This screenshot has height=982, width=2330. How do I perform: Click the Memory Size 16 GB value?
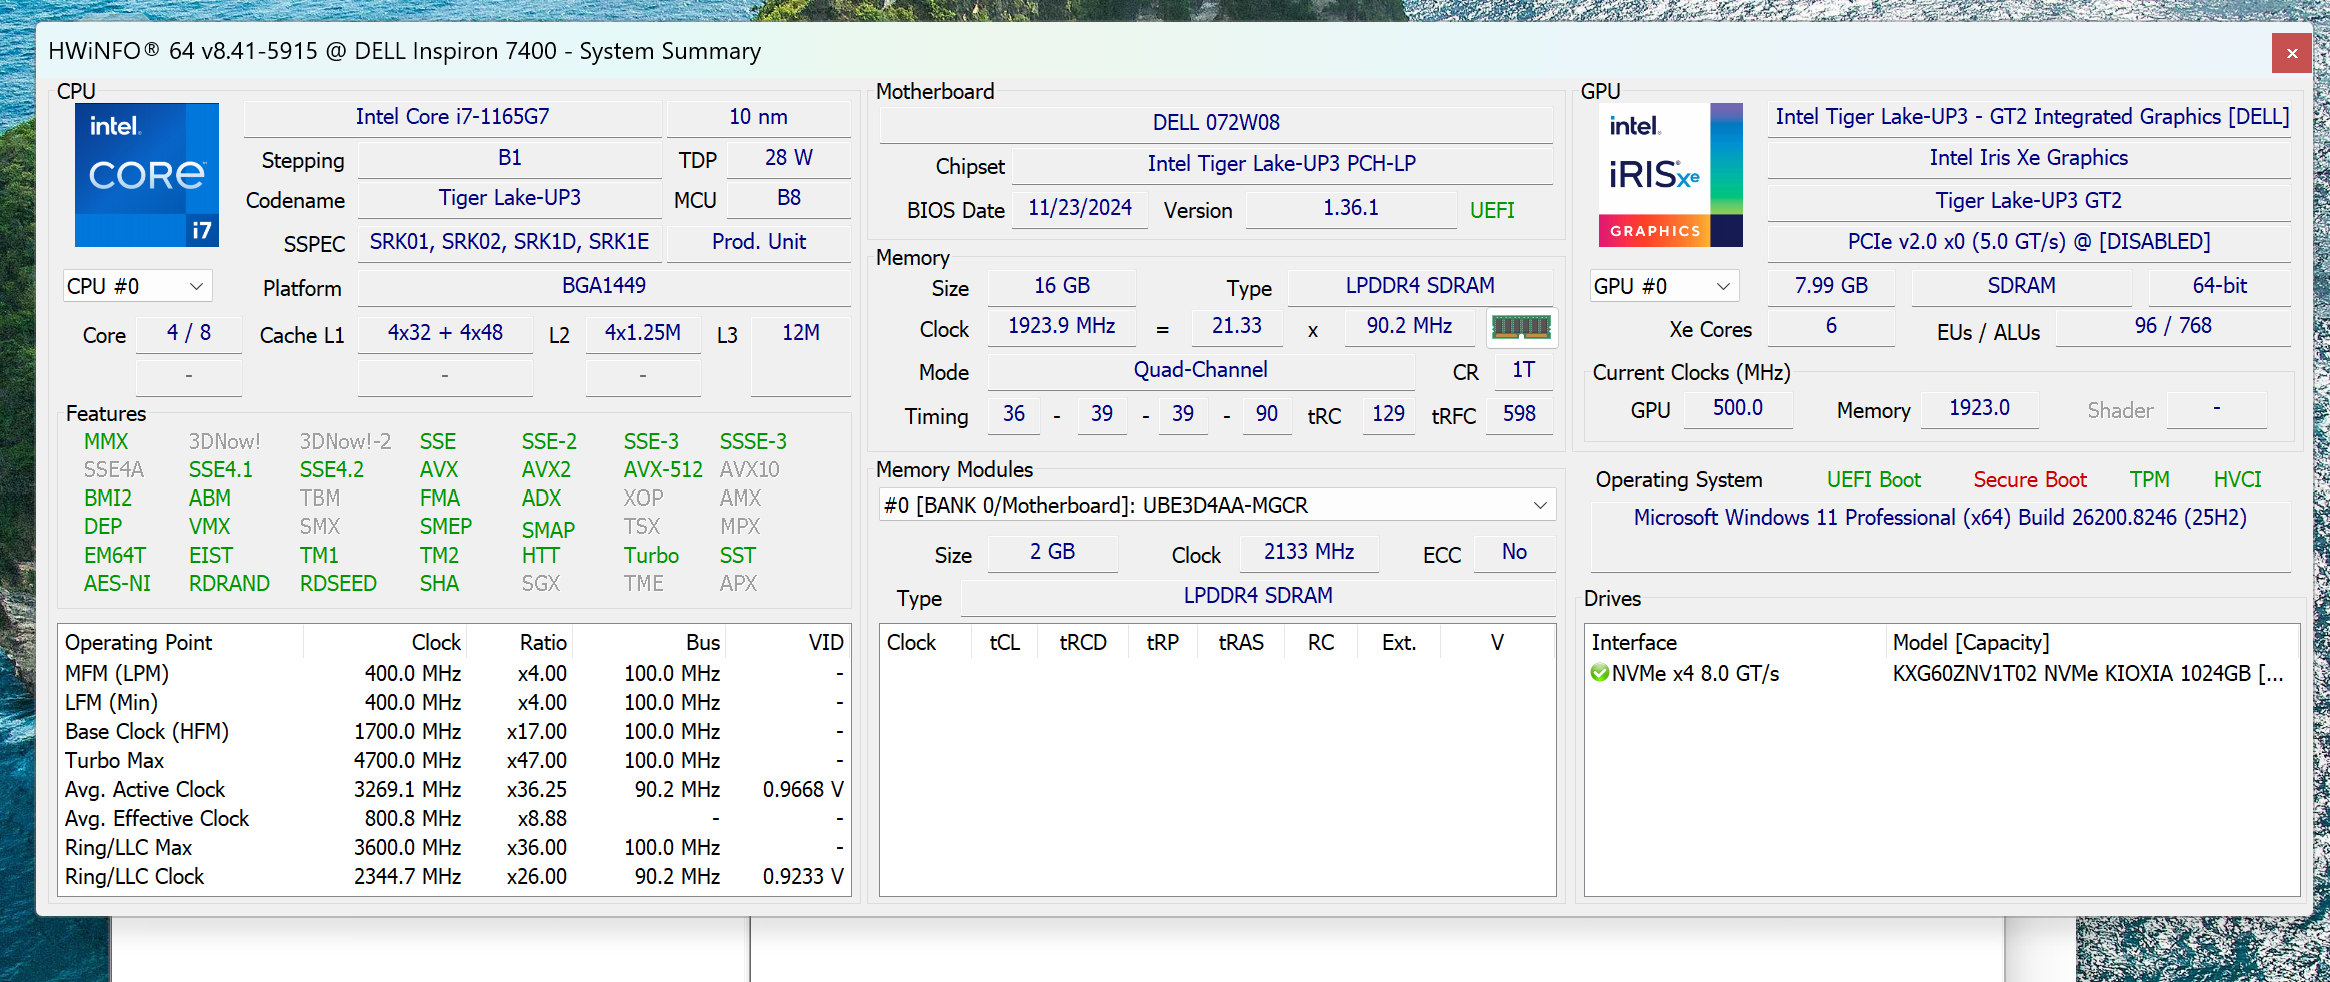1062,286
